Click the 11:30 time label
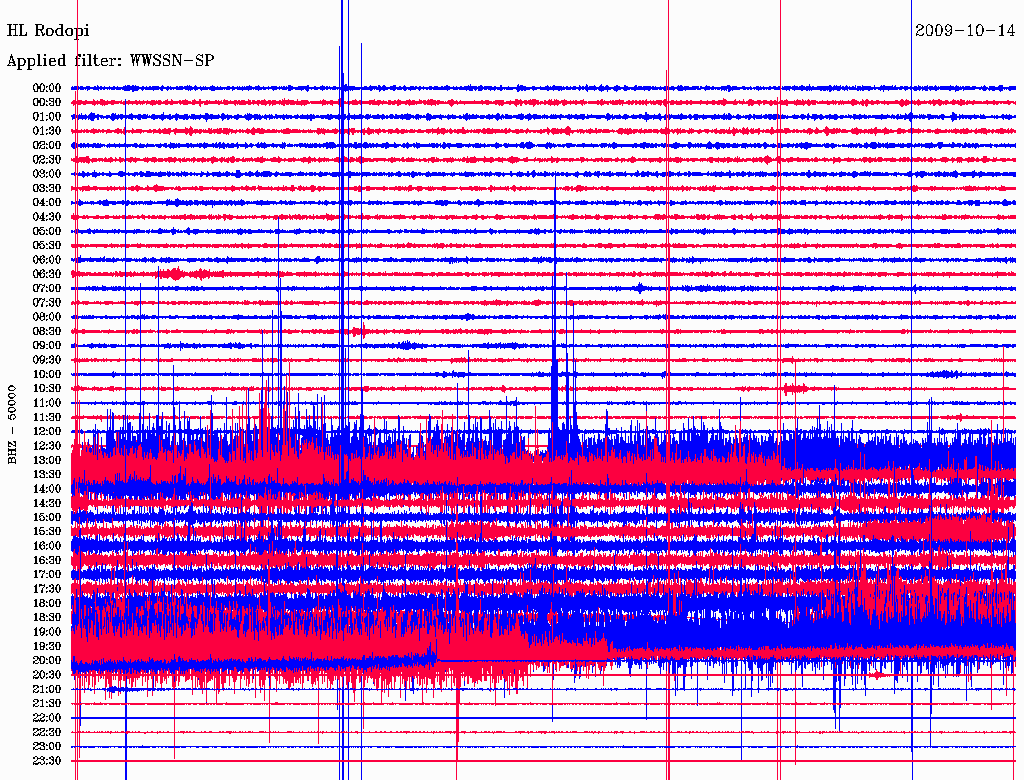The width and height of the screenshot is (1024, 780). coord(47,417)
